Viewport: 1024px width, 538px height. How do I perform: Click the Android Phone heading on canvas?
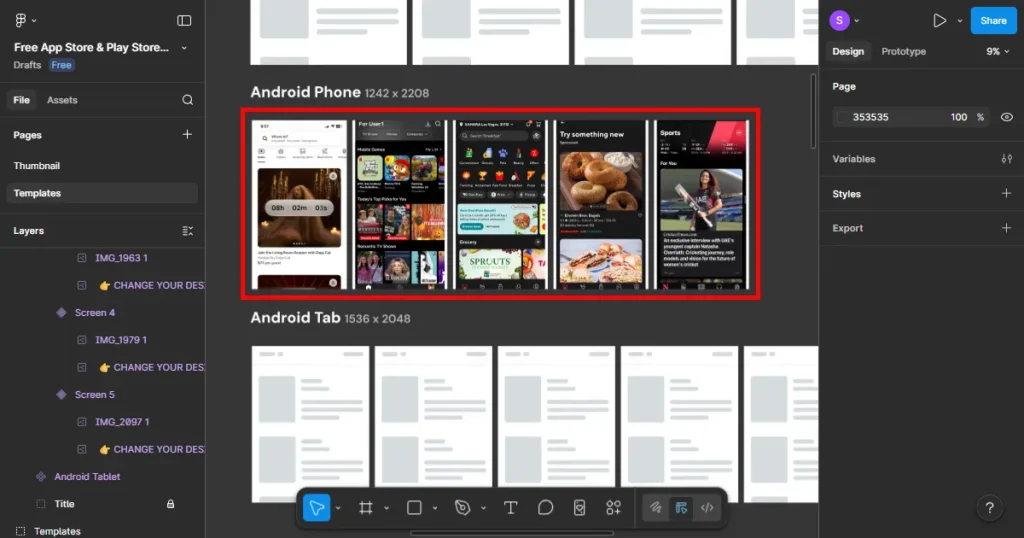coord(306,92)
